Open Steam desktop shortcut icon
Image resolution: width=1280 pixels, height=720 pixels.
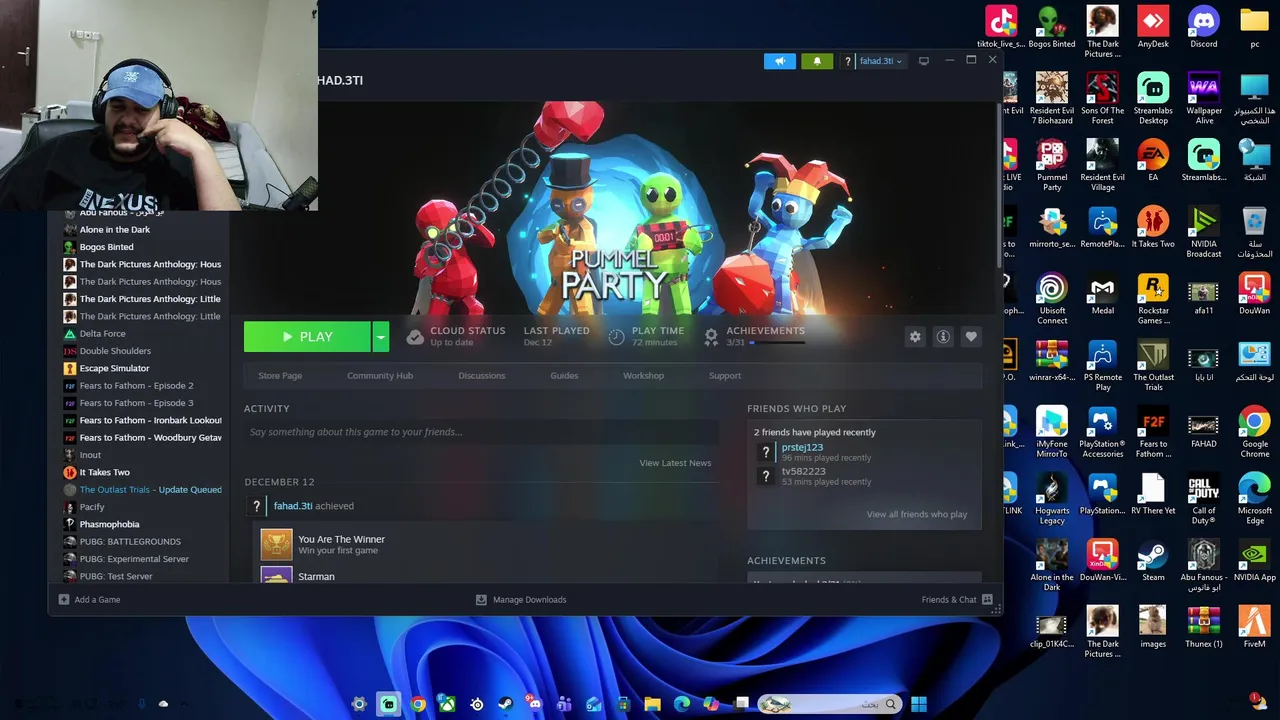(1153, 561)
